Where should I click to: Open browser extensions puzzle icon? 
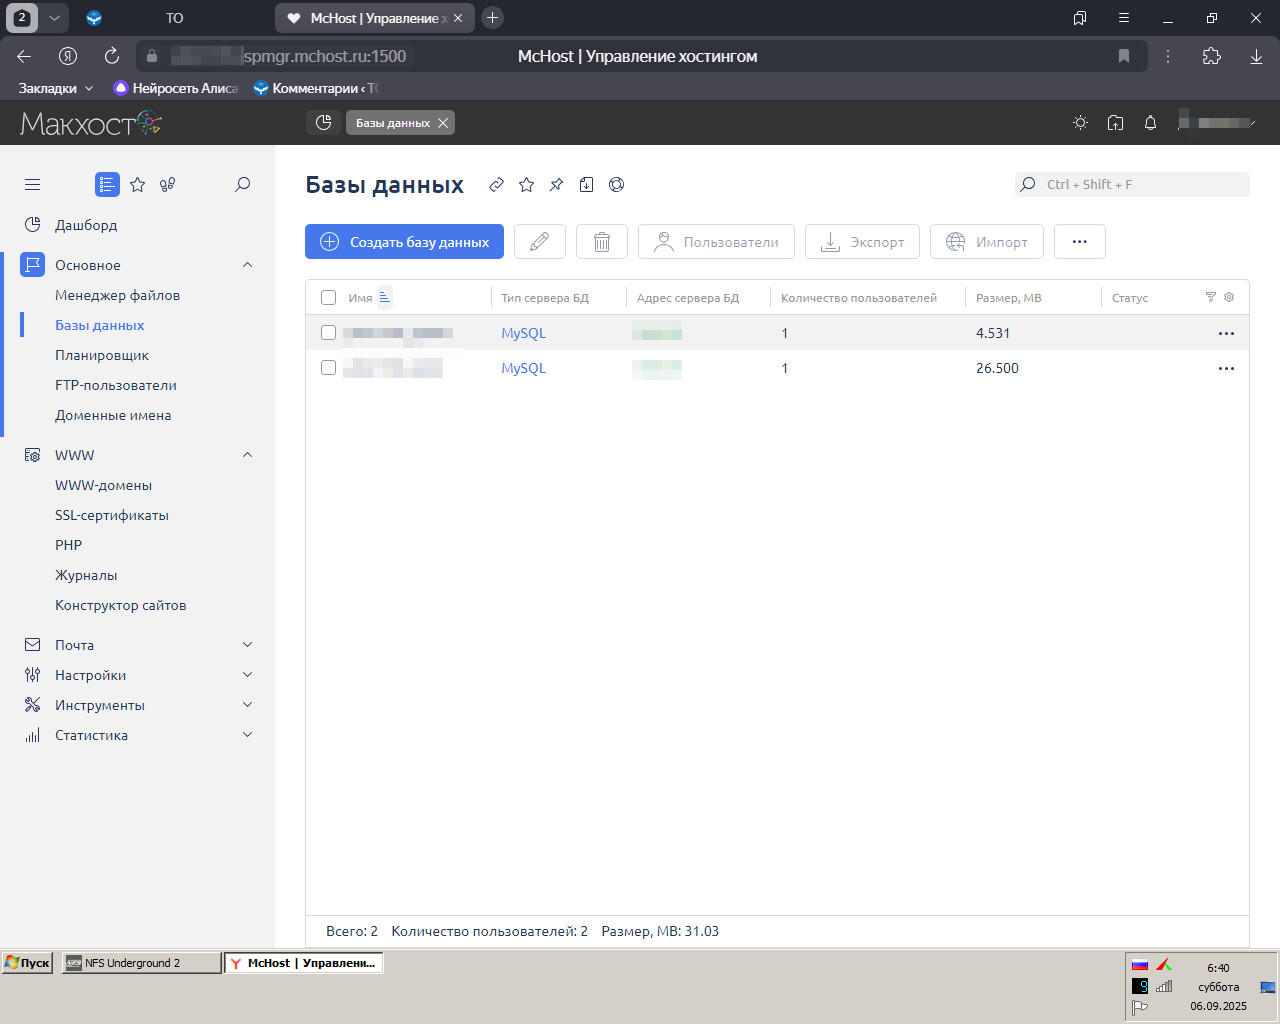pyautogui.click(x=1212, y=56)
